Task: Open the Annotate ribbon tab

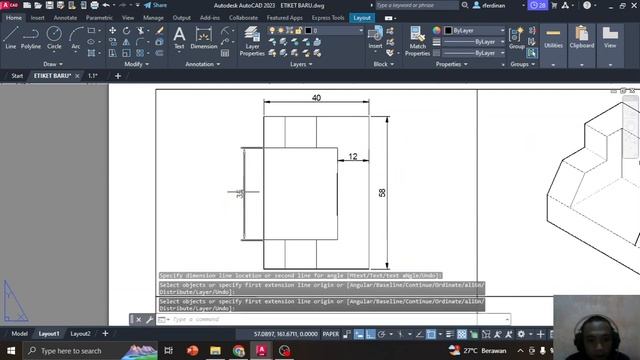Action: point(65,18)
